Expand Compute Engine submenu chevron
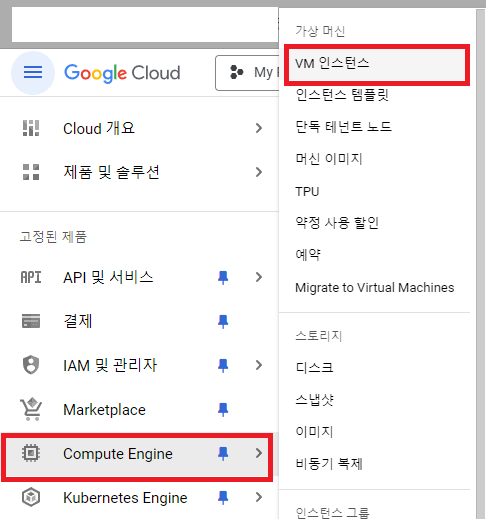The image size is (486, 519). click(259, 453)
